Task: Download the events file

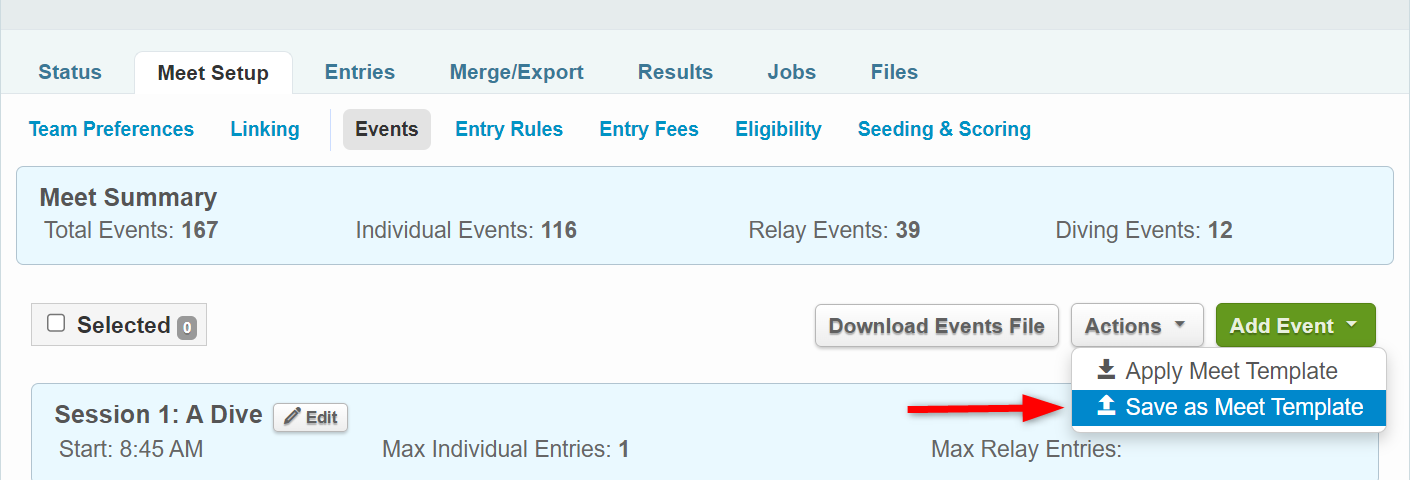Action: (937, 326)
